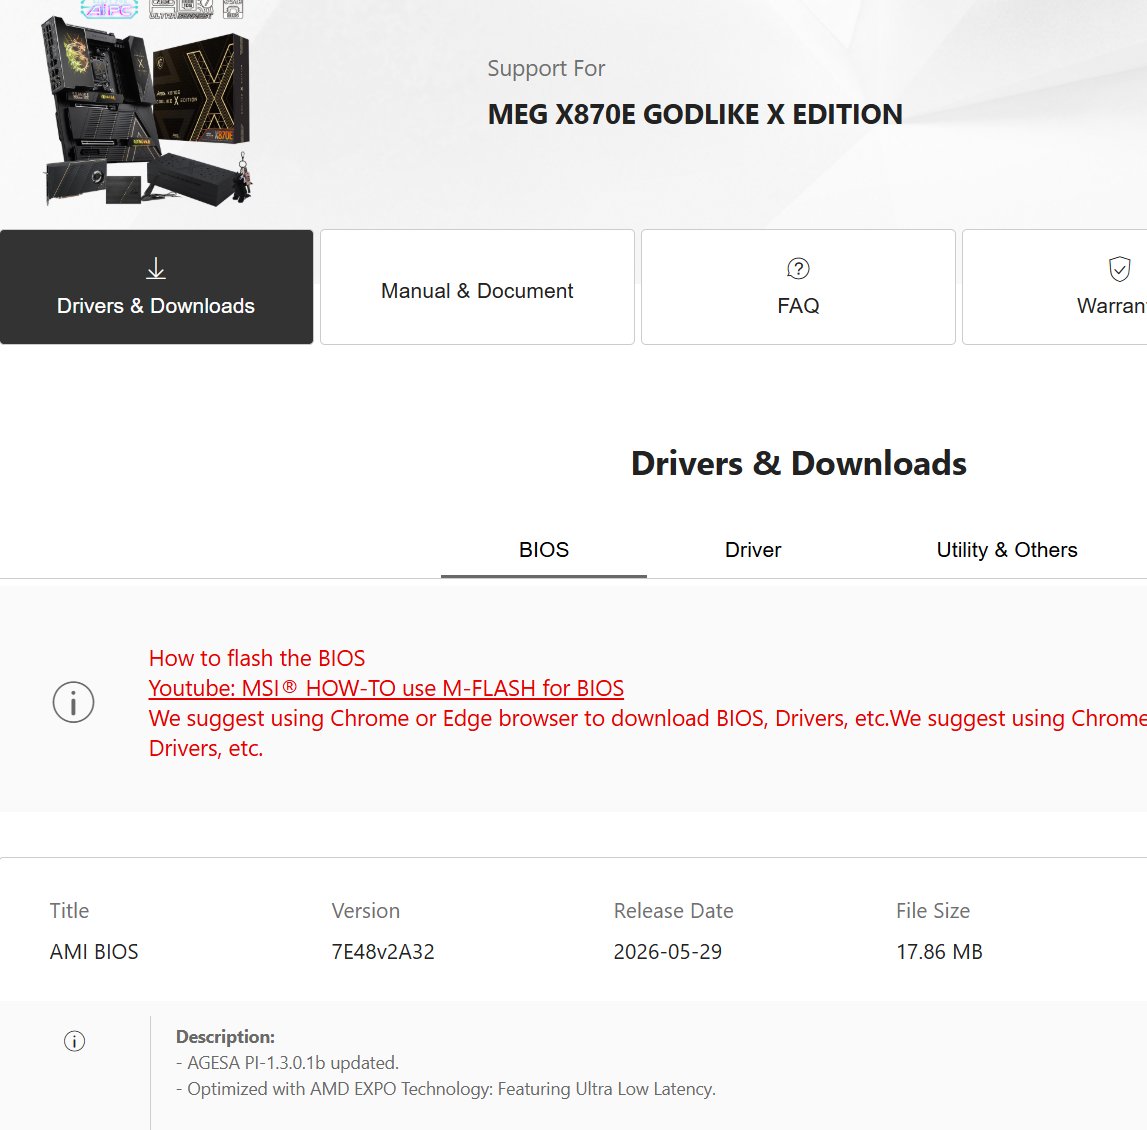Viewport: 1147px width, 1130px height.
Task: Click the info icon beside flash BIOS notice
Action: [x=73, y=702]
